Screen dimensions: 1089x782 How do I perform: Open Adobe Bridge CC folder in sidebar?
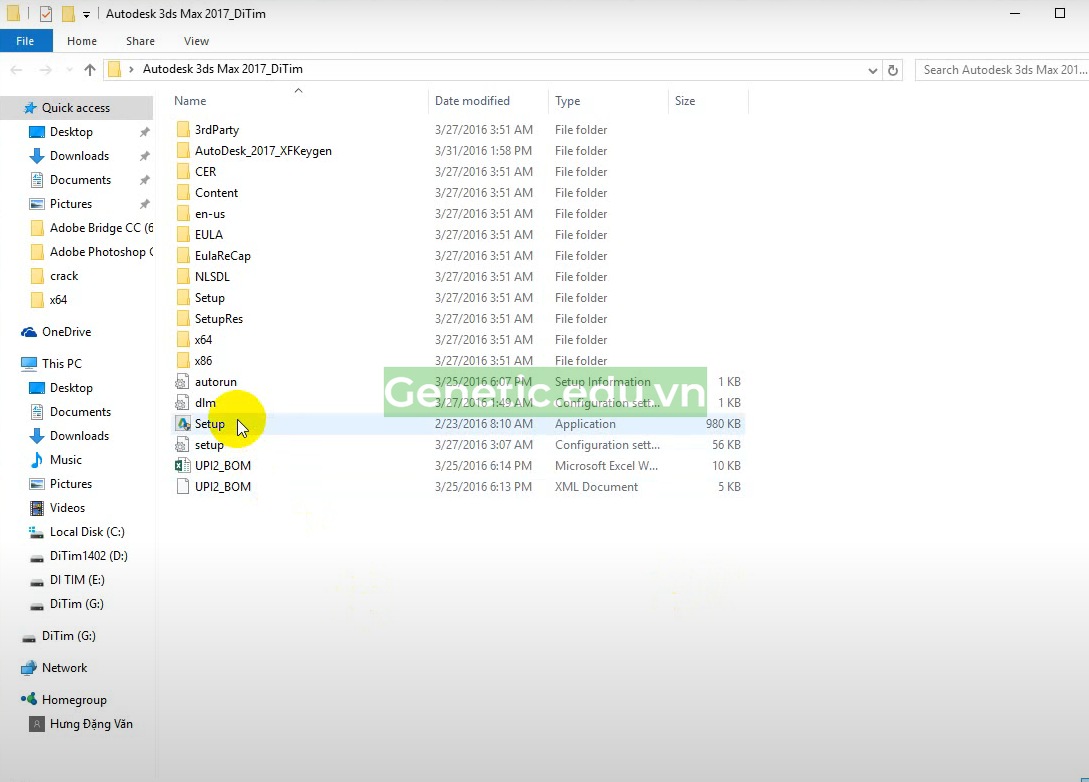coord(101,228)
